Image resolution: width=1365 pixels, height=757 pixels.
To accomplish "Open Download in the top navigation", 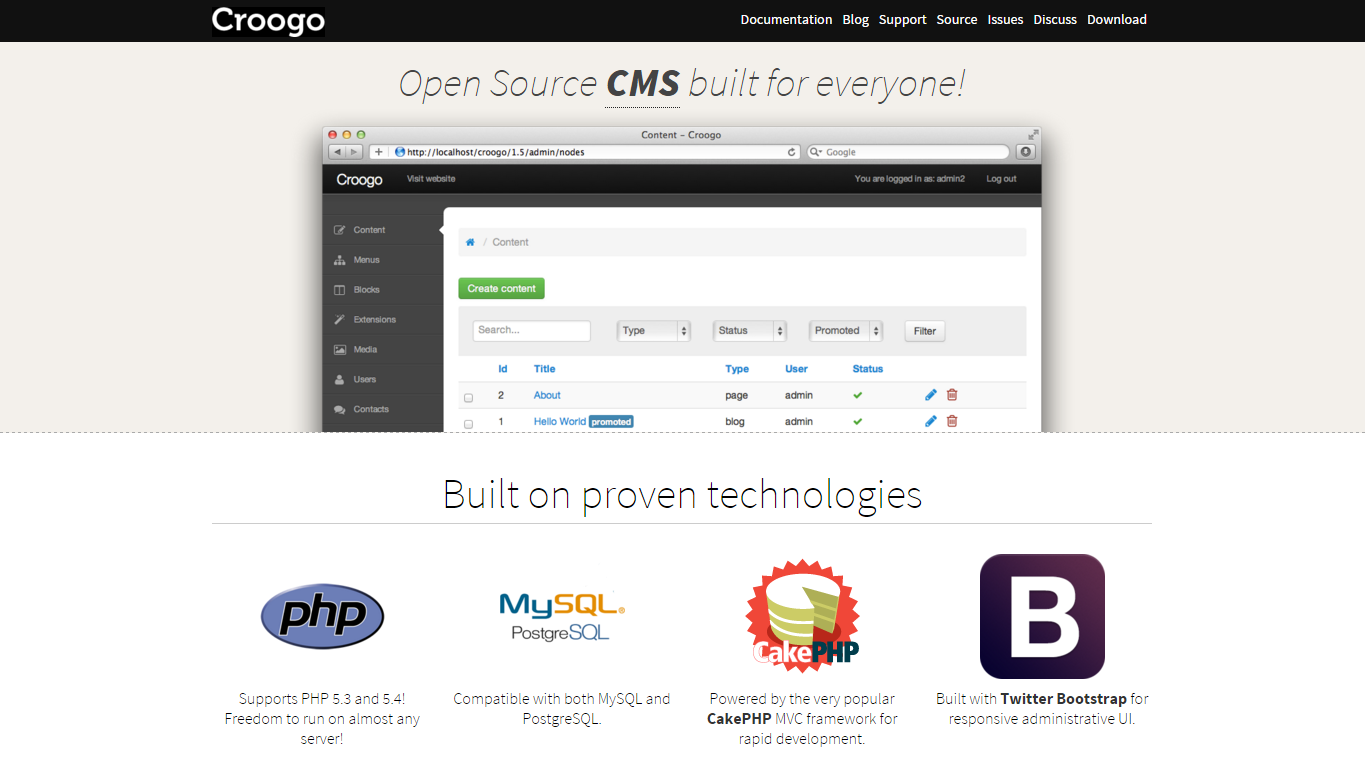I will (1117, 20).
